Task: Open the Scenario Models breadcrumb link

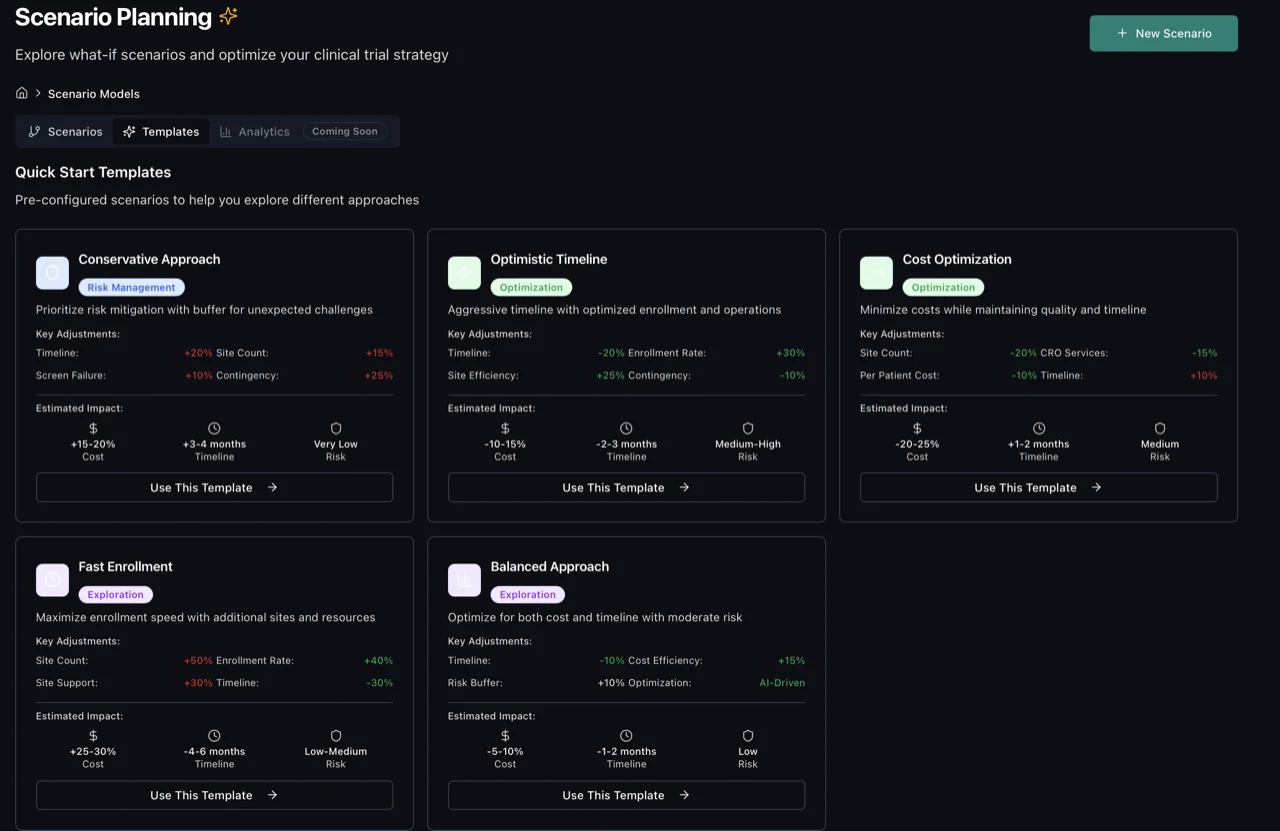Action: [93, 93]
